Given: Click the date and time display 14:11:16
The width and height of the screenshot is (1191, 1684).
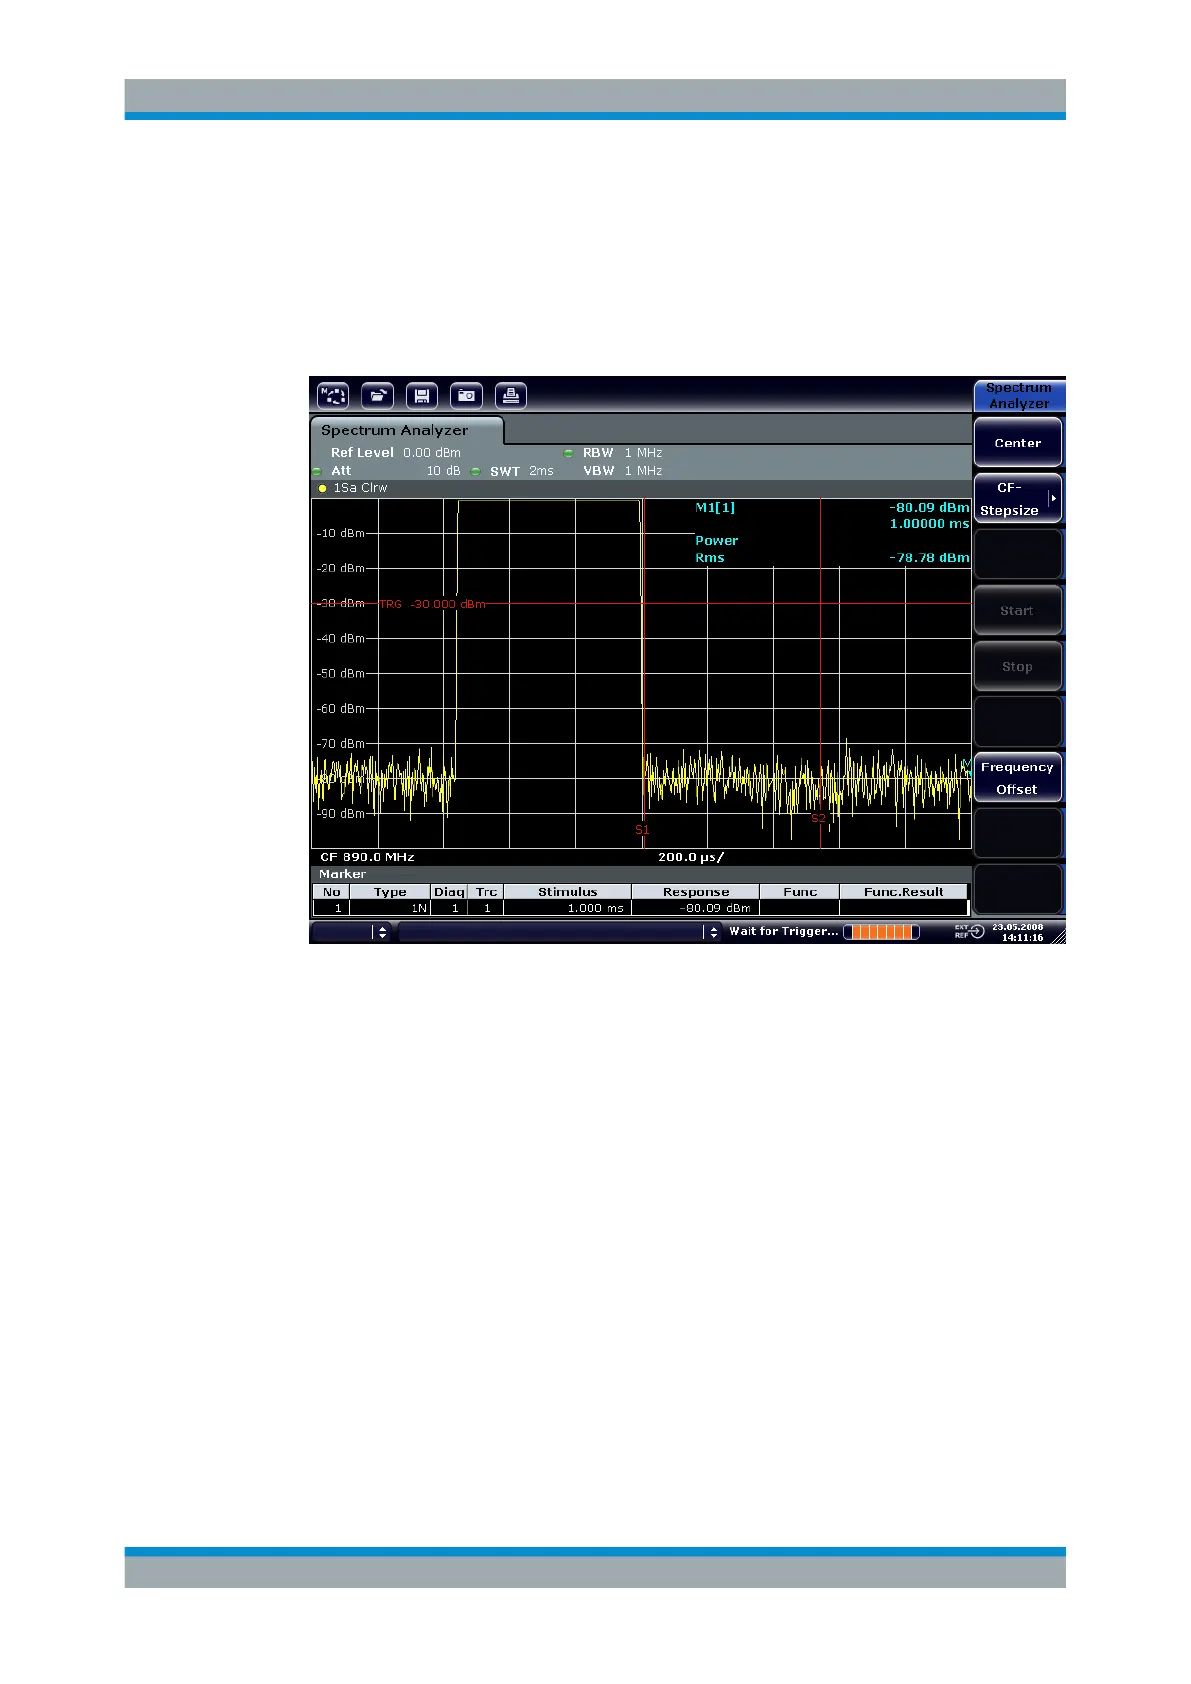Looking at the screenshot, I should (1018, 932).
